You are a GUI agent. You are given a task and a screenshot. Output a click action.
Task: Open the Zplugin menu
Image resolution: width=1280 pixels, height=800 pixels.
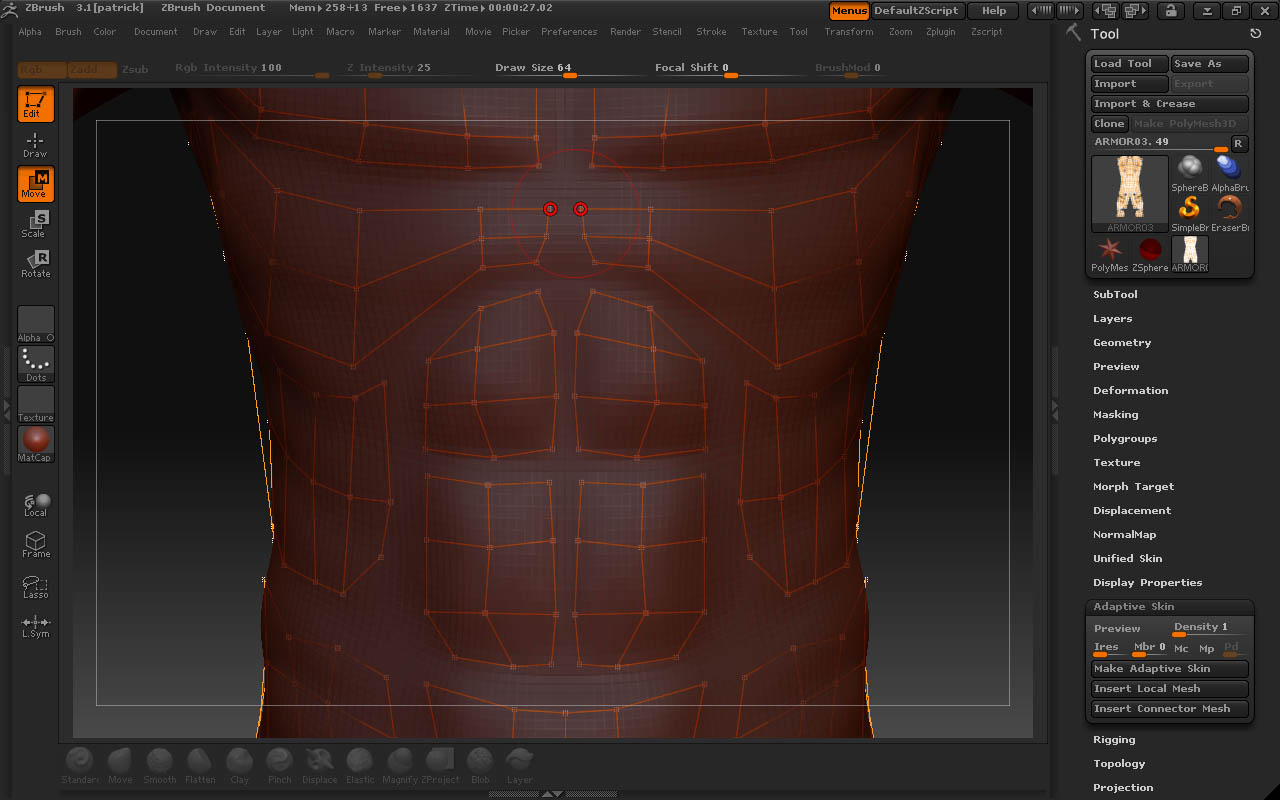coord(941,32)
